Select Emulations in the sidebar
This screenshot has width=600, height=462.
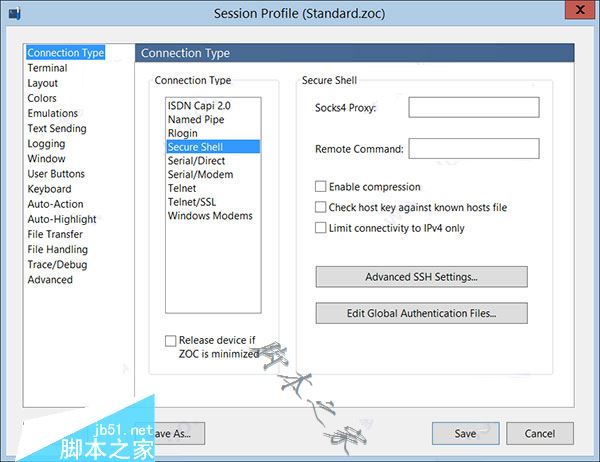pyautogui.click(x=53, y=113)
